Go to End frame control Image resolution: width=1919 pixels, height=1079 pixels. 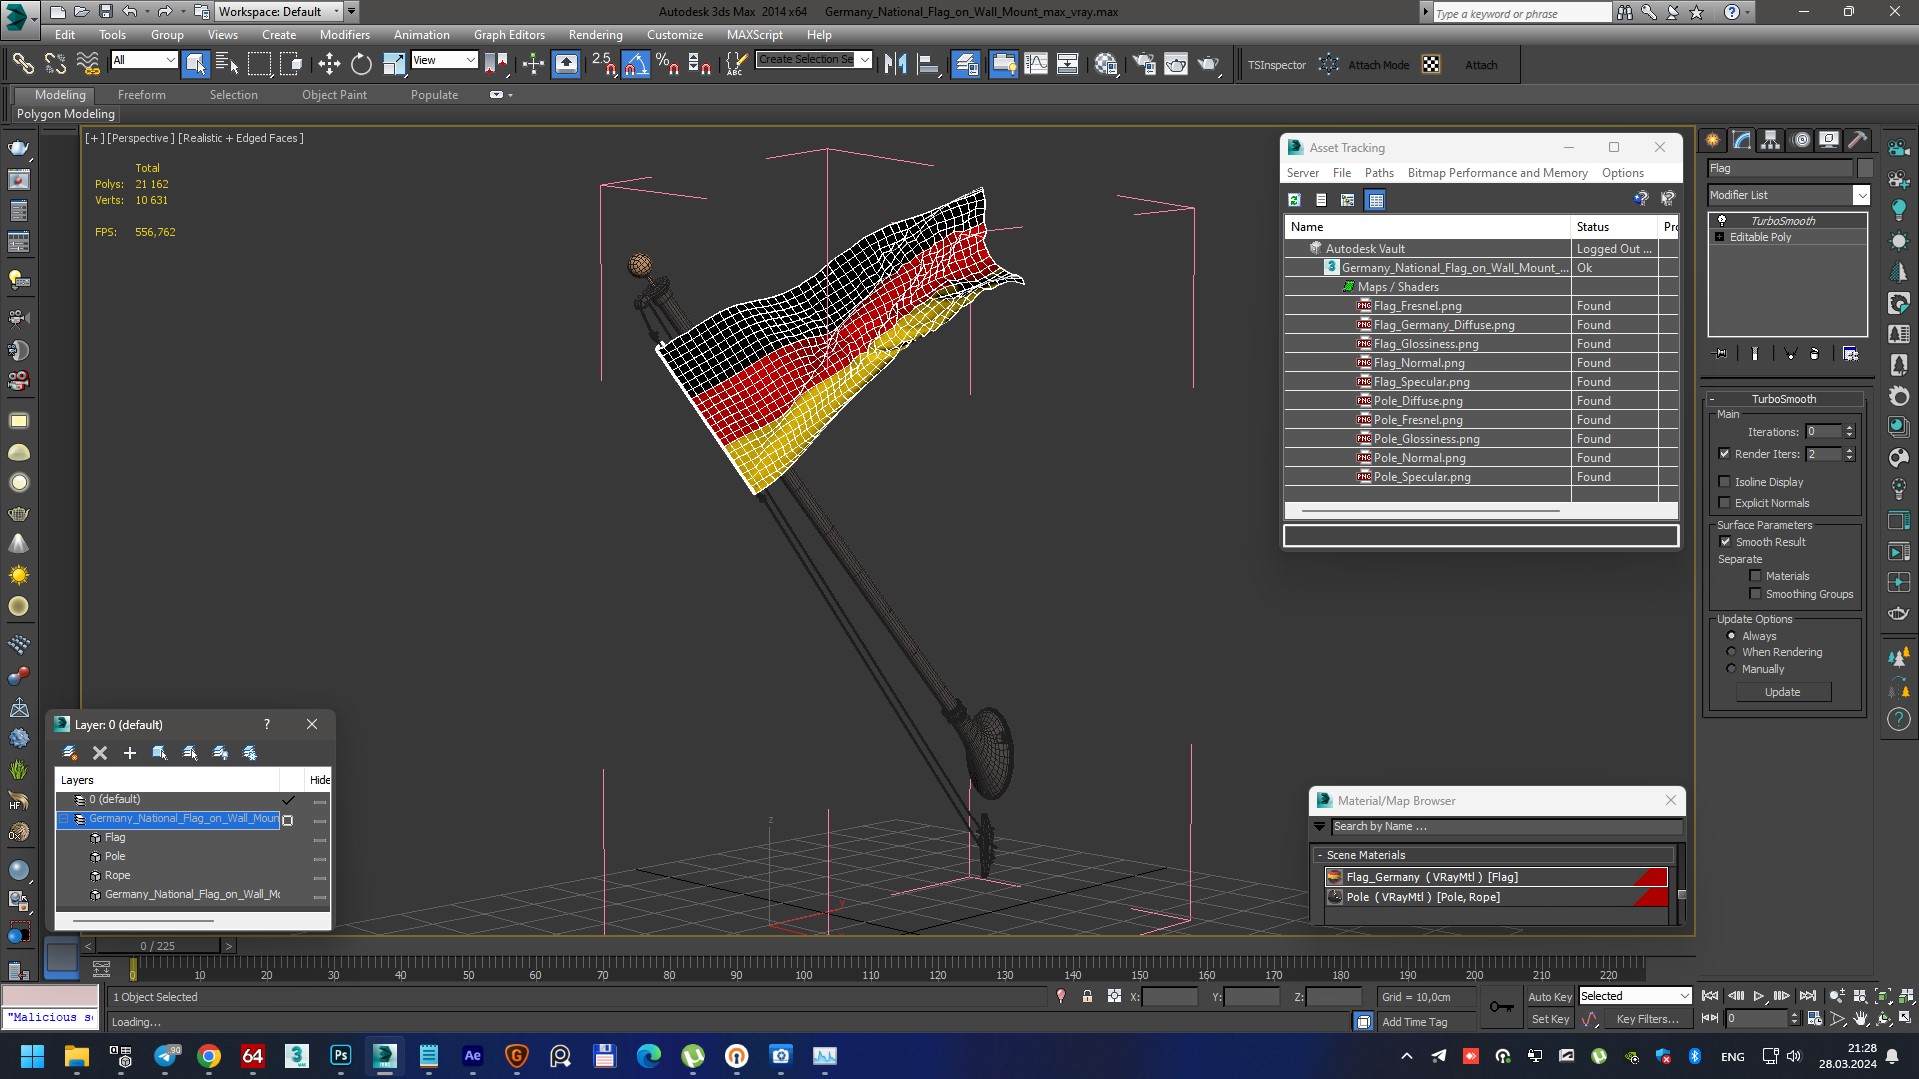pyautogui.click(x=1808, y=996)
